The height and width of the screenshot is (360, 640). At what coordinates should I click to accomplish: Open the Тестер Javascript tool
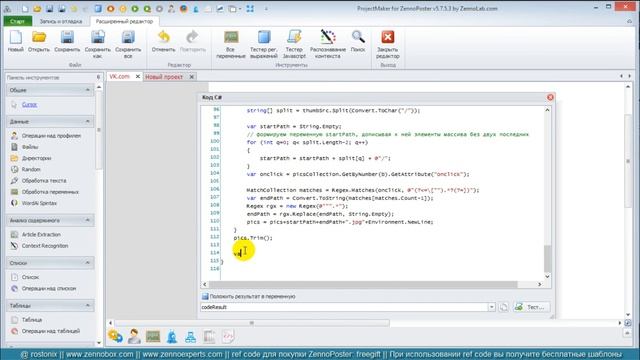[294, 44]
